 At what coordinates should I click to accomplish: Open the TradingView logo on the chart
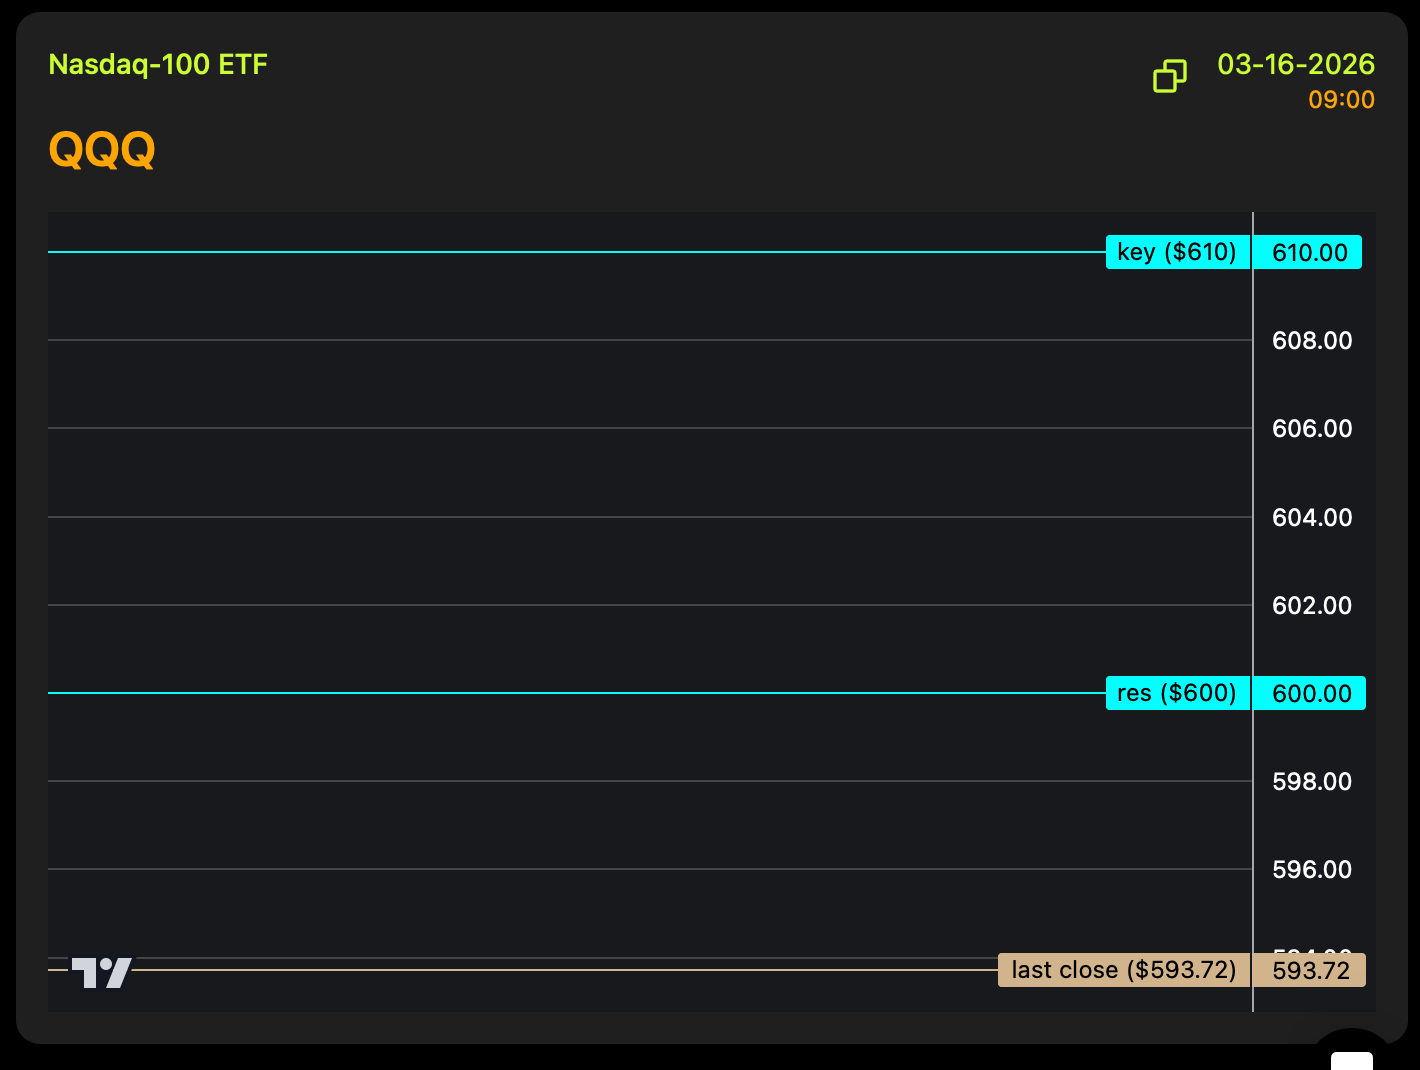(102, 972)
